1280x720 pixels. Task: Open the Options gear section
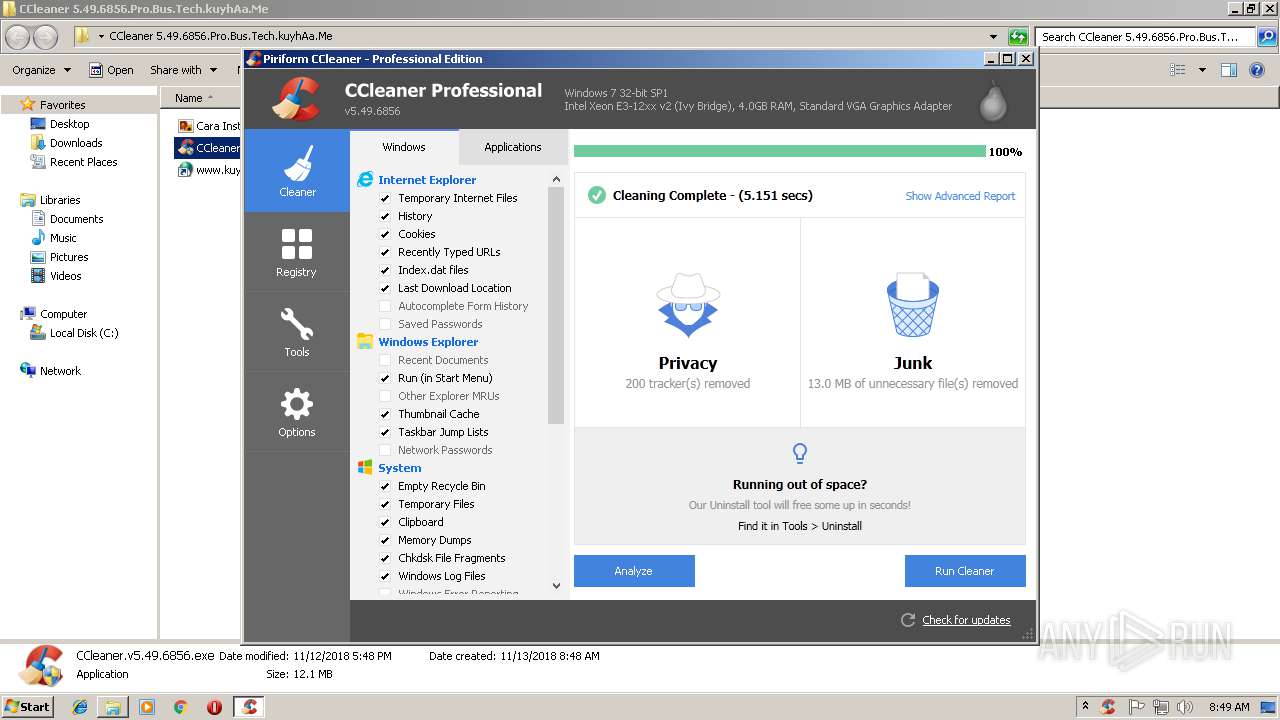(x=297, y=412)
